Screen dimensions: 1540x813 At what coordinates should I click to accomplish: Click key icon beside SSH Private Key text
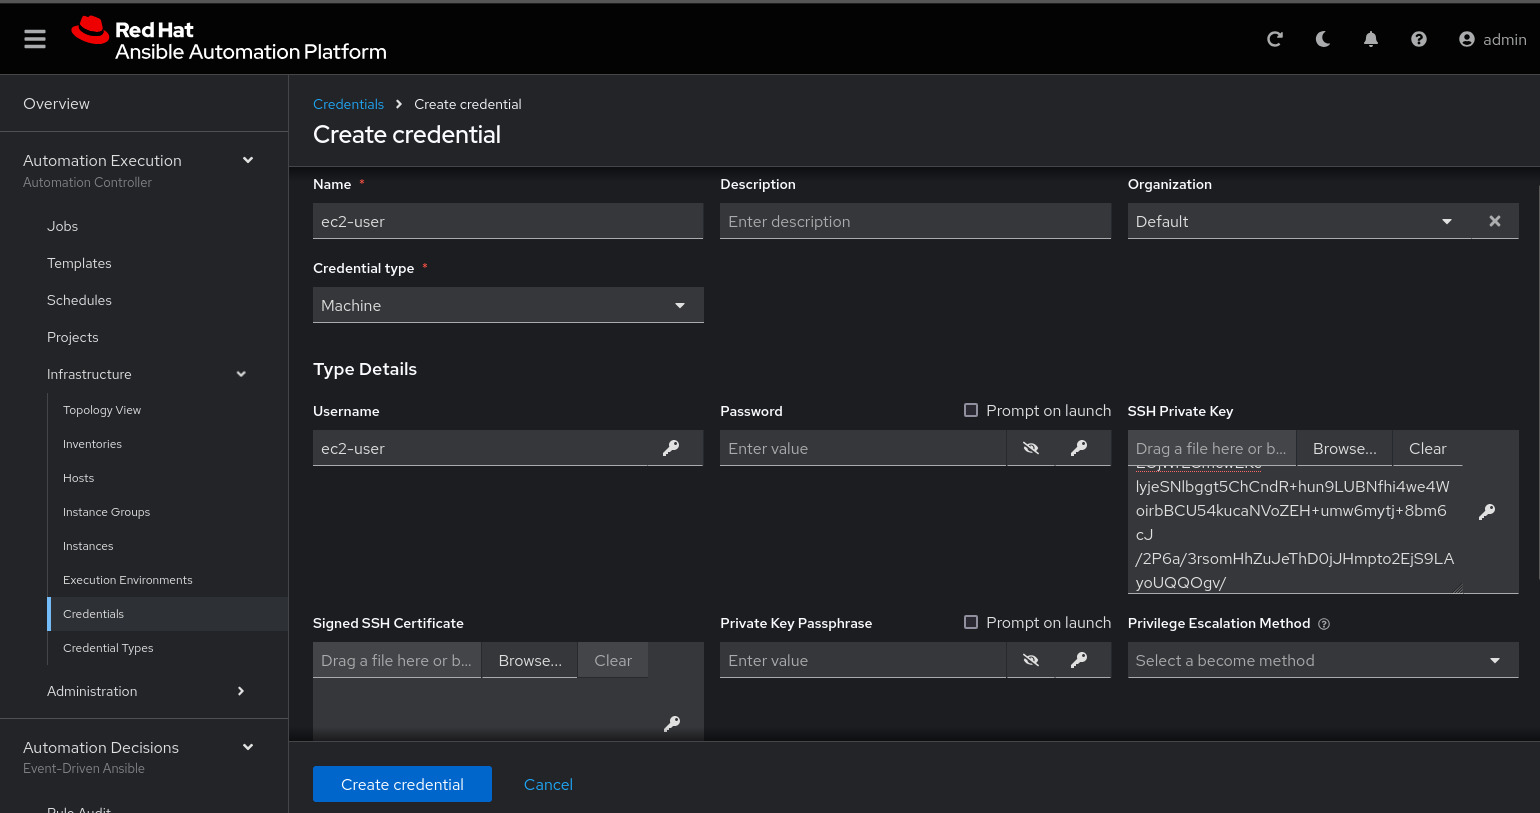pyautogui.click(x=1487, y=511)
